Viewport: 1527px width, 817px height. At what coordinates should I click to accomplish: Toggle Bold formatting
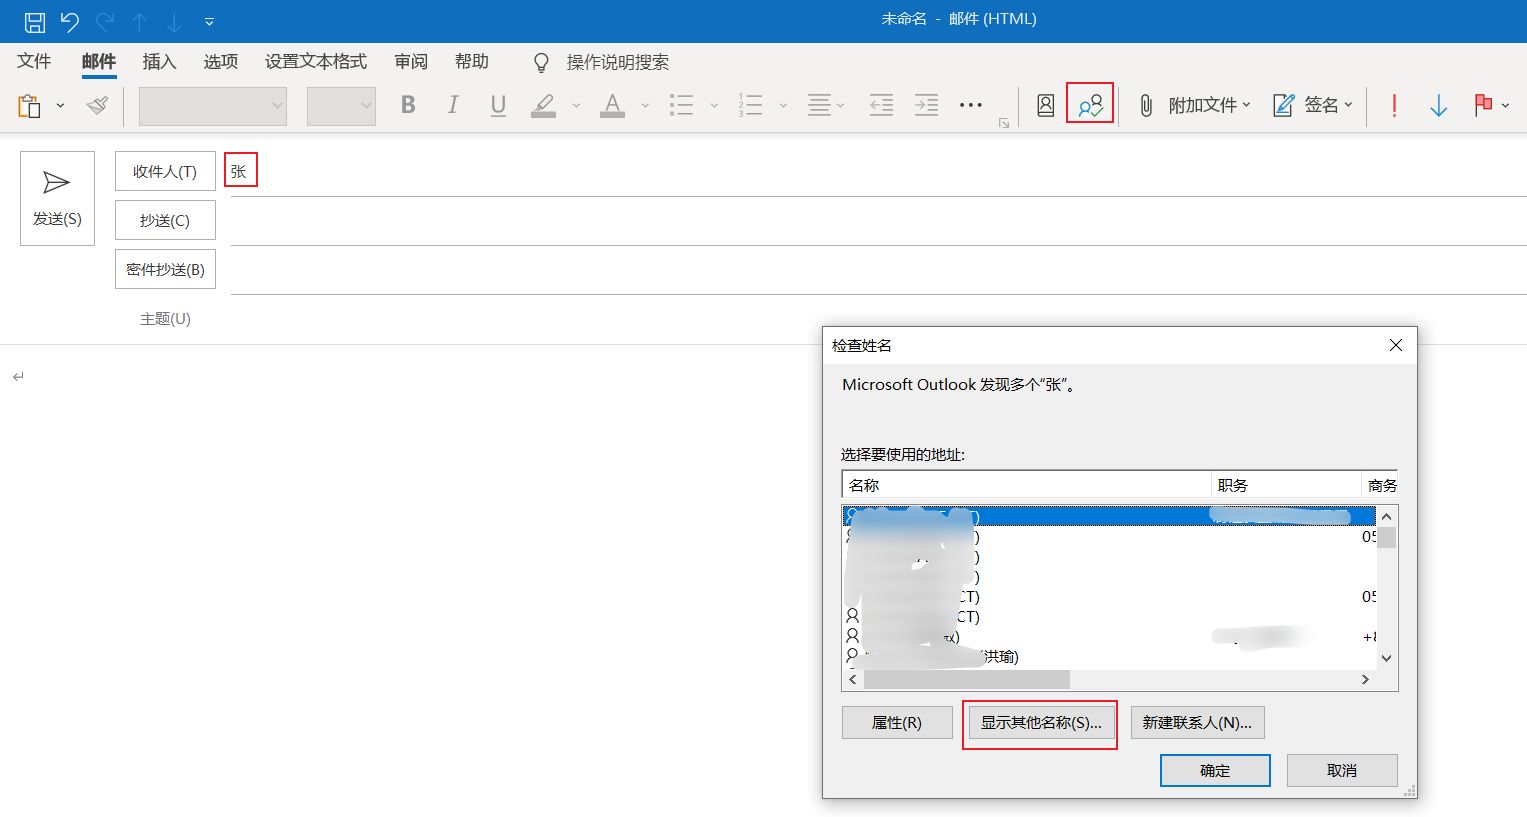tap(408, 105)
